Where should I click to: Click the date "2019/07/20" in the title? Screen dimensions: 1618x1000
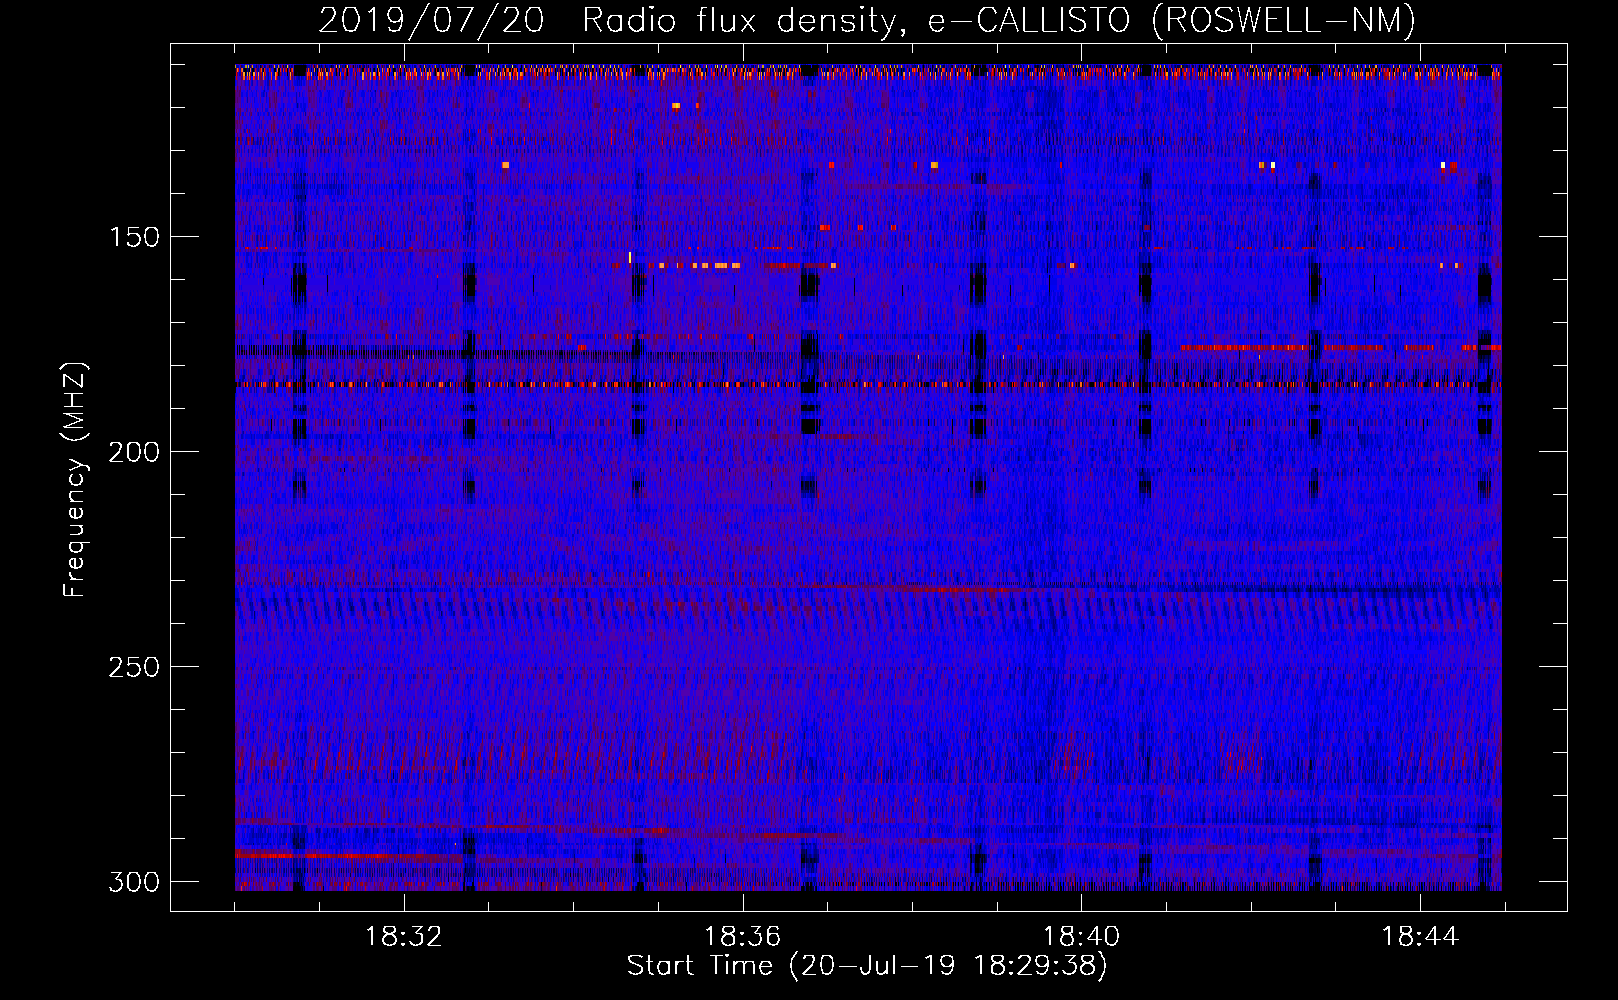tap(432, 20)
